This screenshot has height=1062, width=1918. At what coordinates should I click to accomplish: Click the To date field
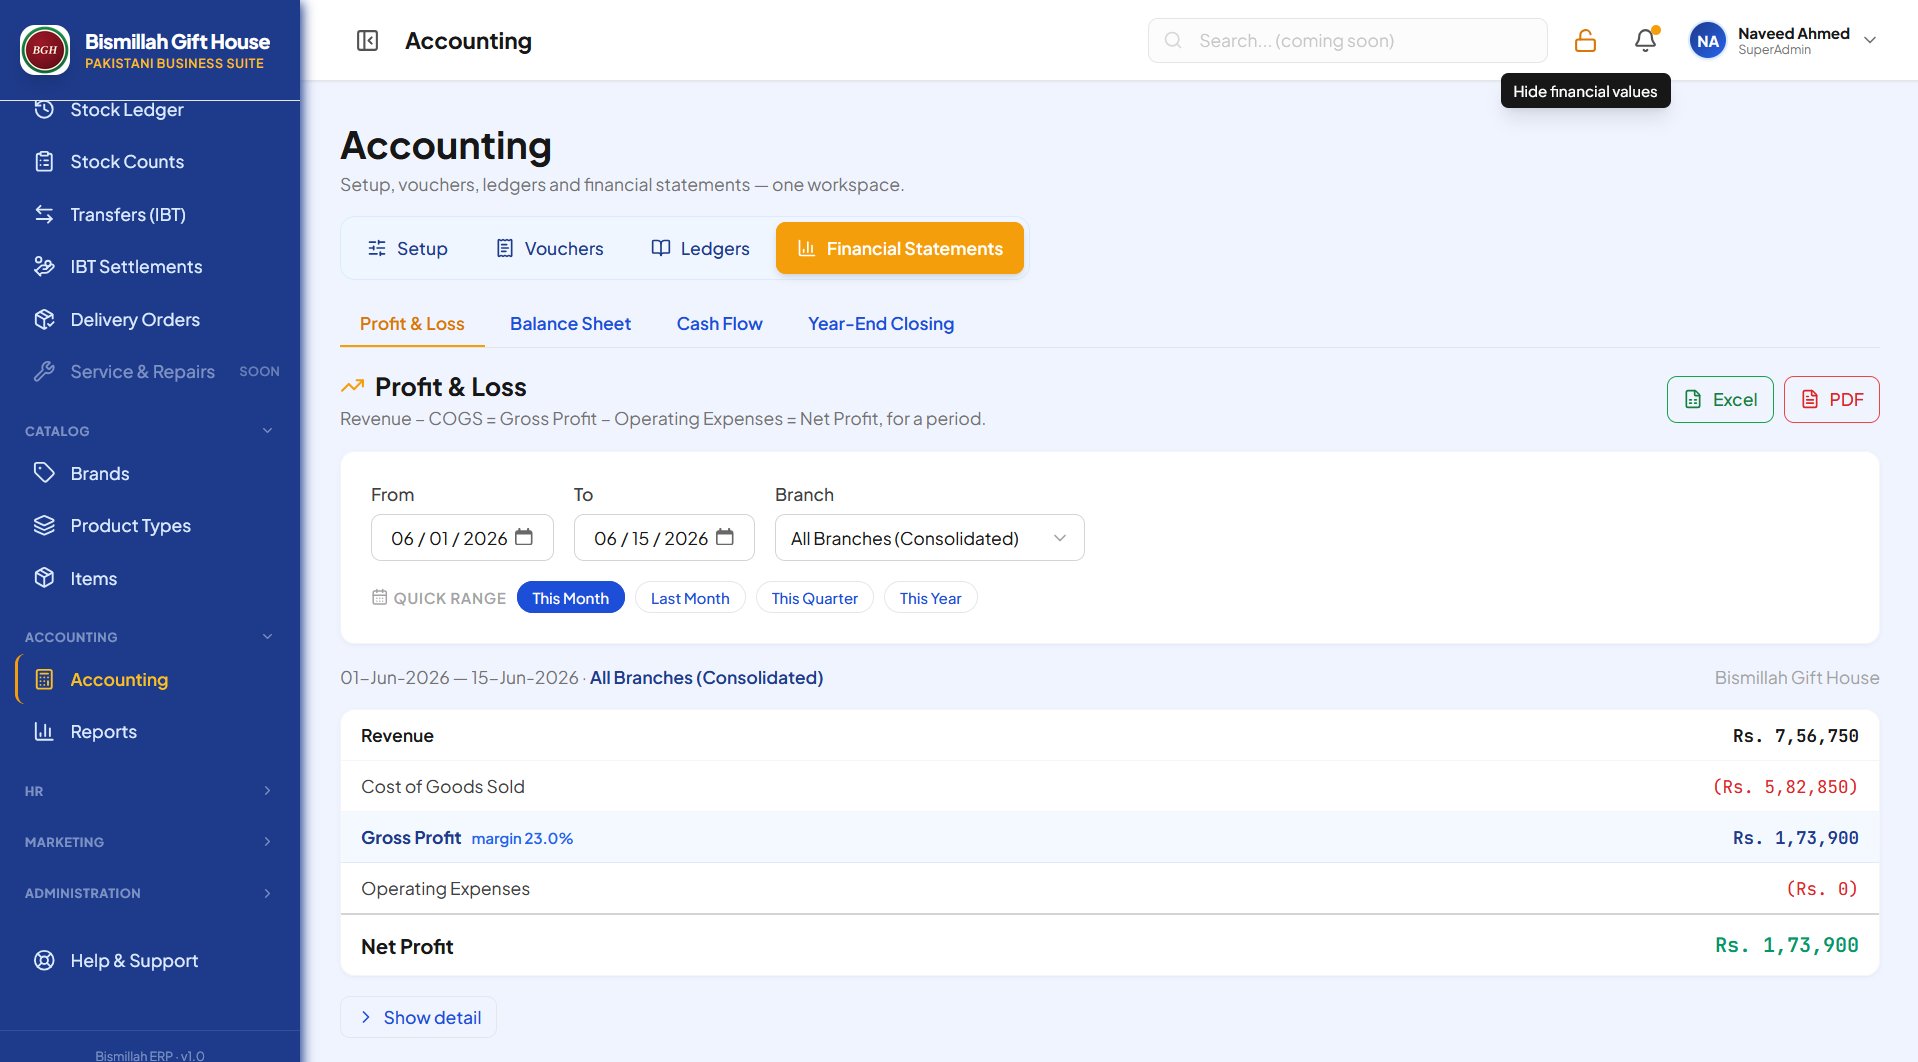(x=664, y=538)
